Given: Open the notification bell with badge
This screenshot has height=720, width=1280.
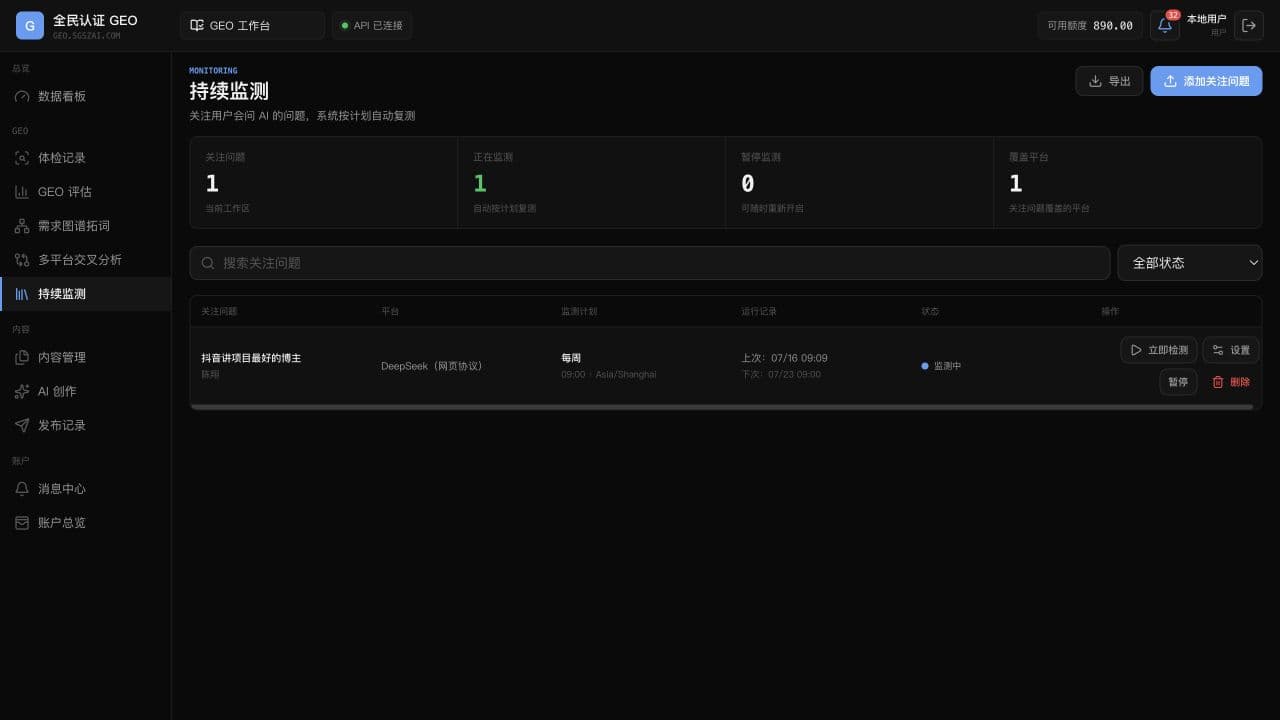Looking at the screenshot, I should click(1165, 25).
